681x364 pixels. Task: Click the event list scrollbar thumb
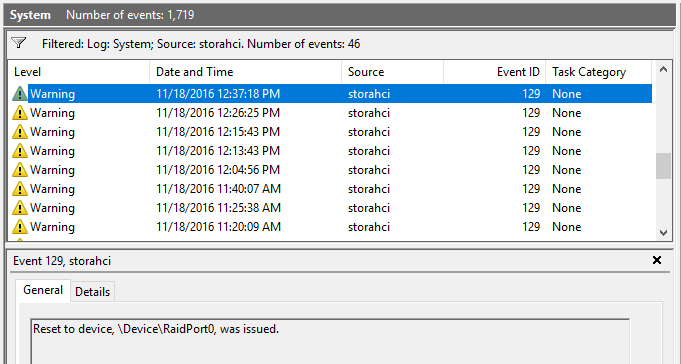pos(663,165)
